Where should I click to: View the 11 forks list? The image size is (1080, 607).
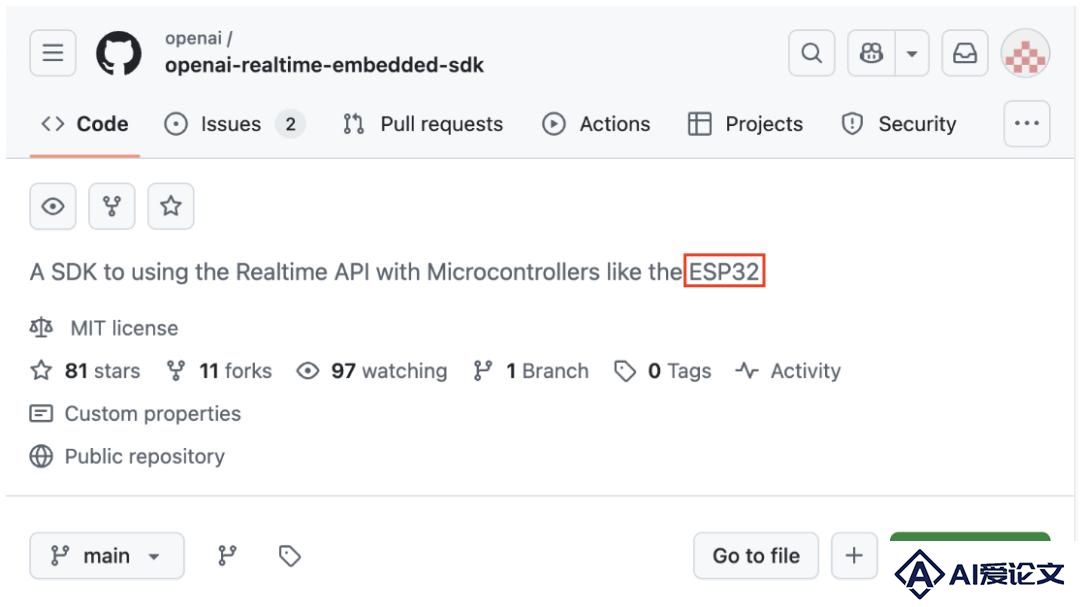click(219, 371)
